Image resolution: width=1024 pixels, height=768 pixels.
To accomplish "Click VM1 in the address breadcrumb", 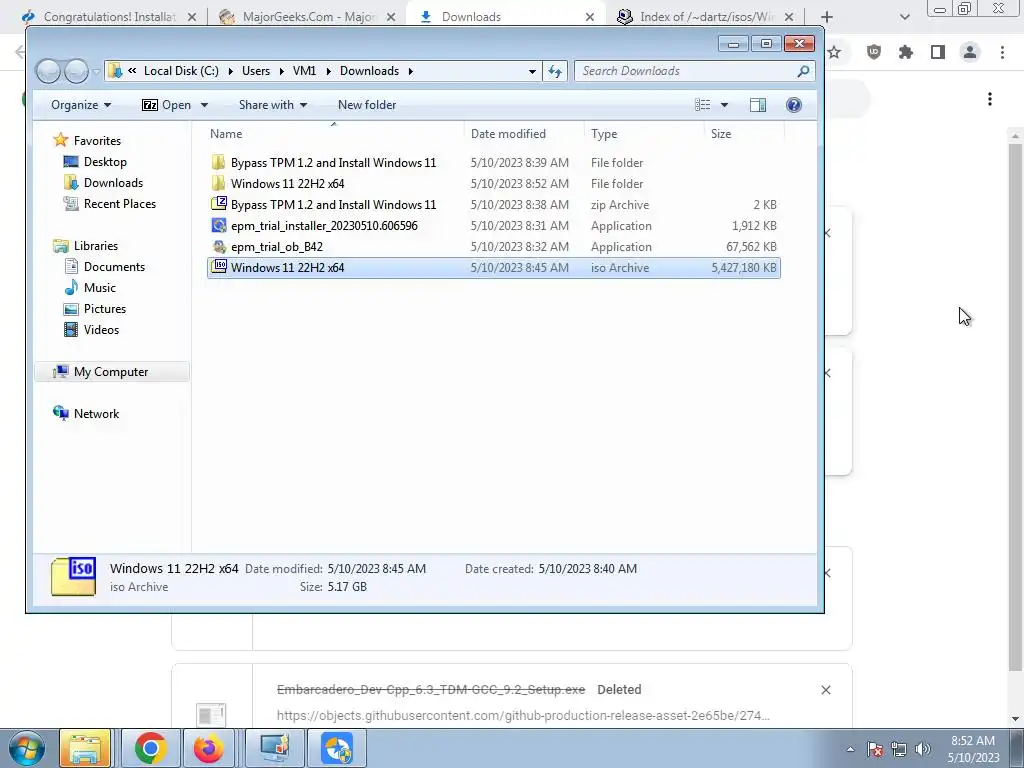I will pos(304,71).
